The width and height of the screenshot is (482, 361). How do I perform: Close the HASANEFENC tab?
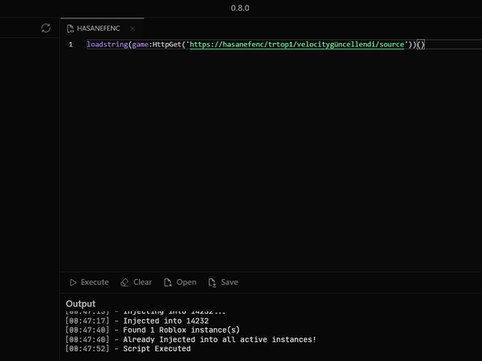point(133,29)
